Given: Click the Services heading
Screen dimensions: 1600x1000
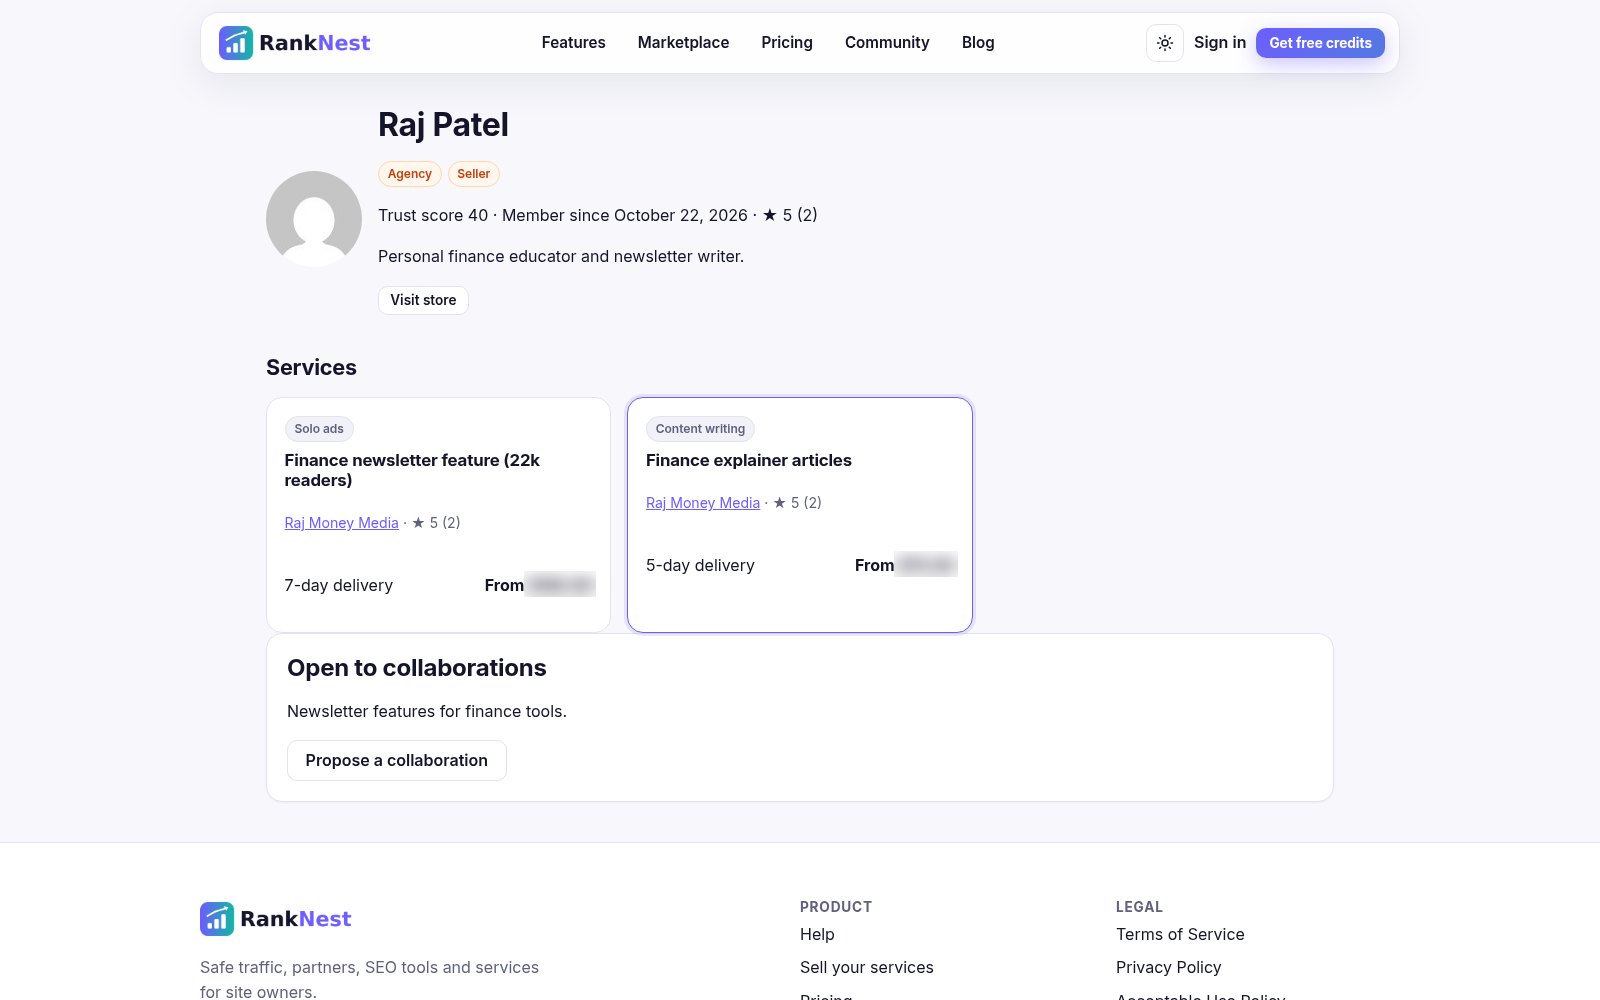Looking at the screenshot, I should (x=311, y=367).
